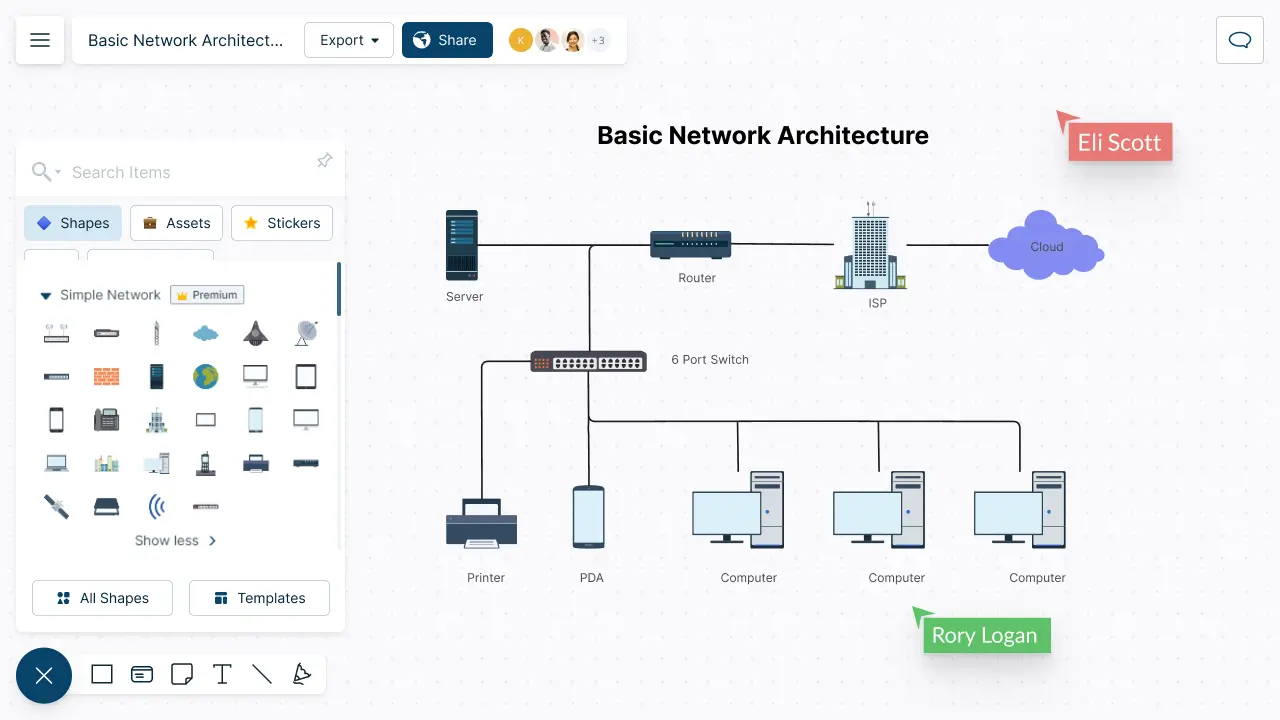Switch to the Shapes tab
This screenshot has height=720, width=1280.
click(73, 223)
